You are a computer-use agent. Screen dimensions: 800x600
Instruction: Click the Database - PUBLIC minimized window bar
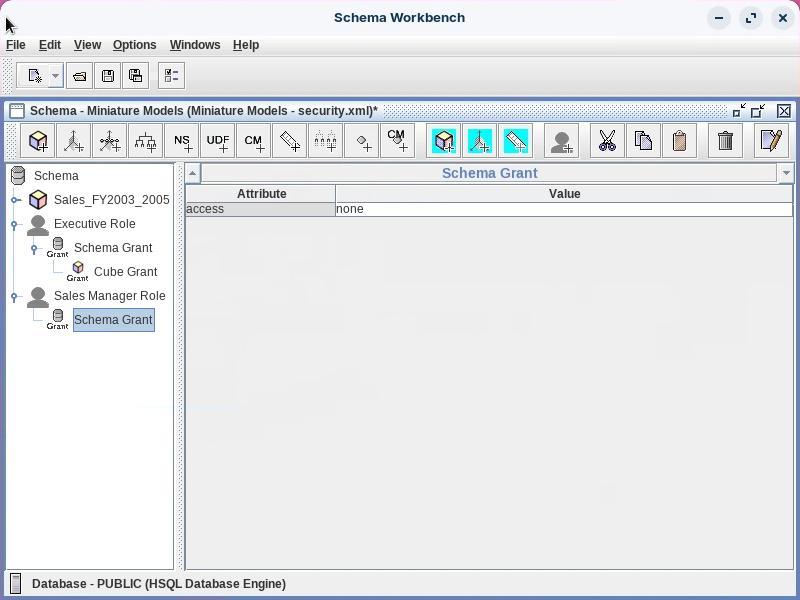click(158, 584)
